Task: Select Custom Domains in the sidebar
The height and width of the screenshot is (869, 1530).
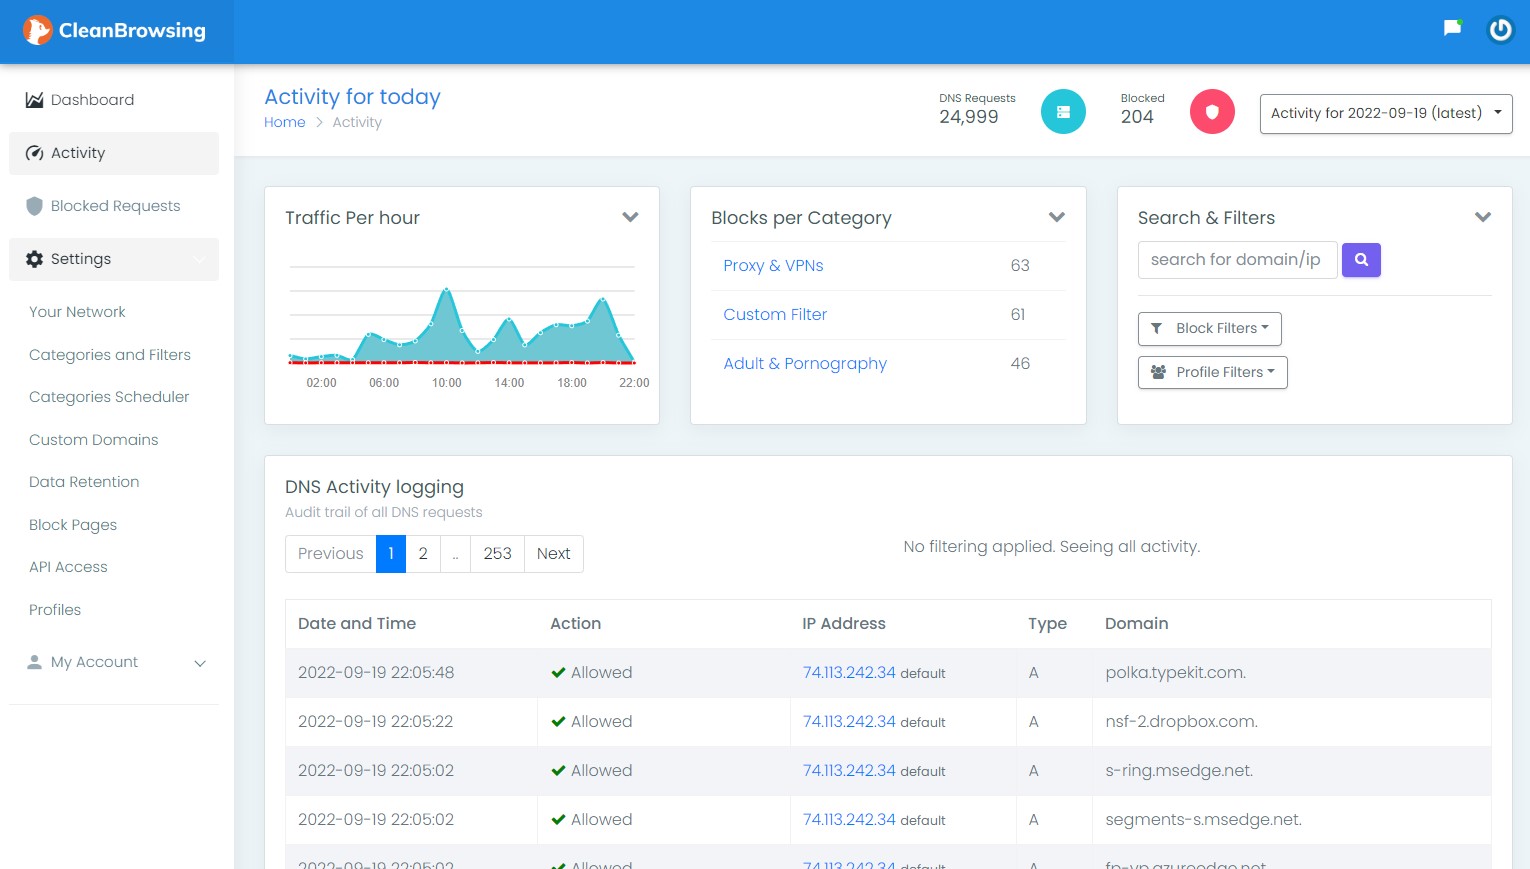Action: tap(93, 440)
